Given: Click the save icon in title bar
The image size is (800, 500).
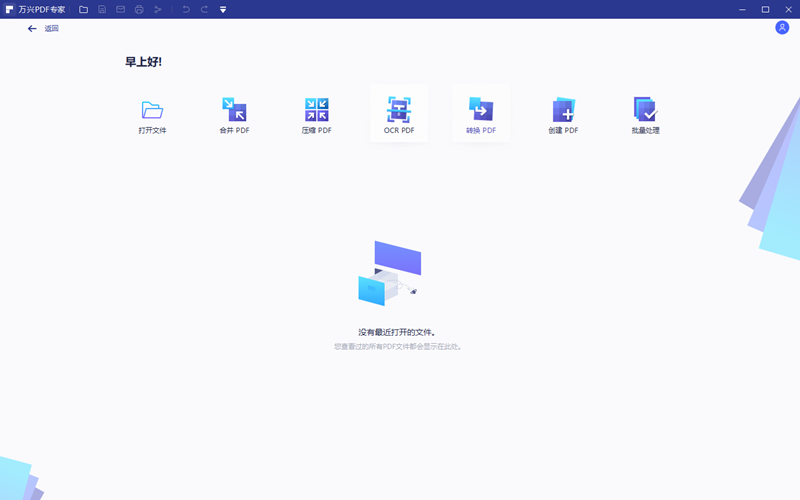Looking at the screenshot, I should pyautogui.click(x=102, y=9).
